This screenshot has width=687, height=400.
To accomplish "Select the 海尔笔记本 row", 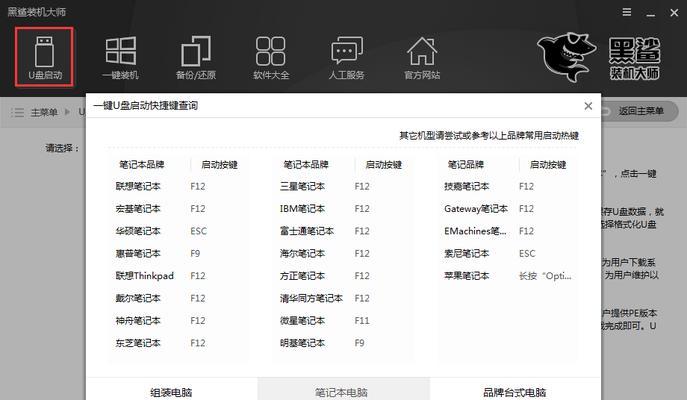I will click(x=341, y=253).
